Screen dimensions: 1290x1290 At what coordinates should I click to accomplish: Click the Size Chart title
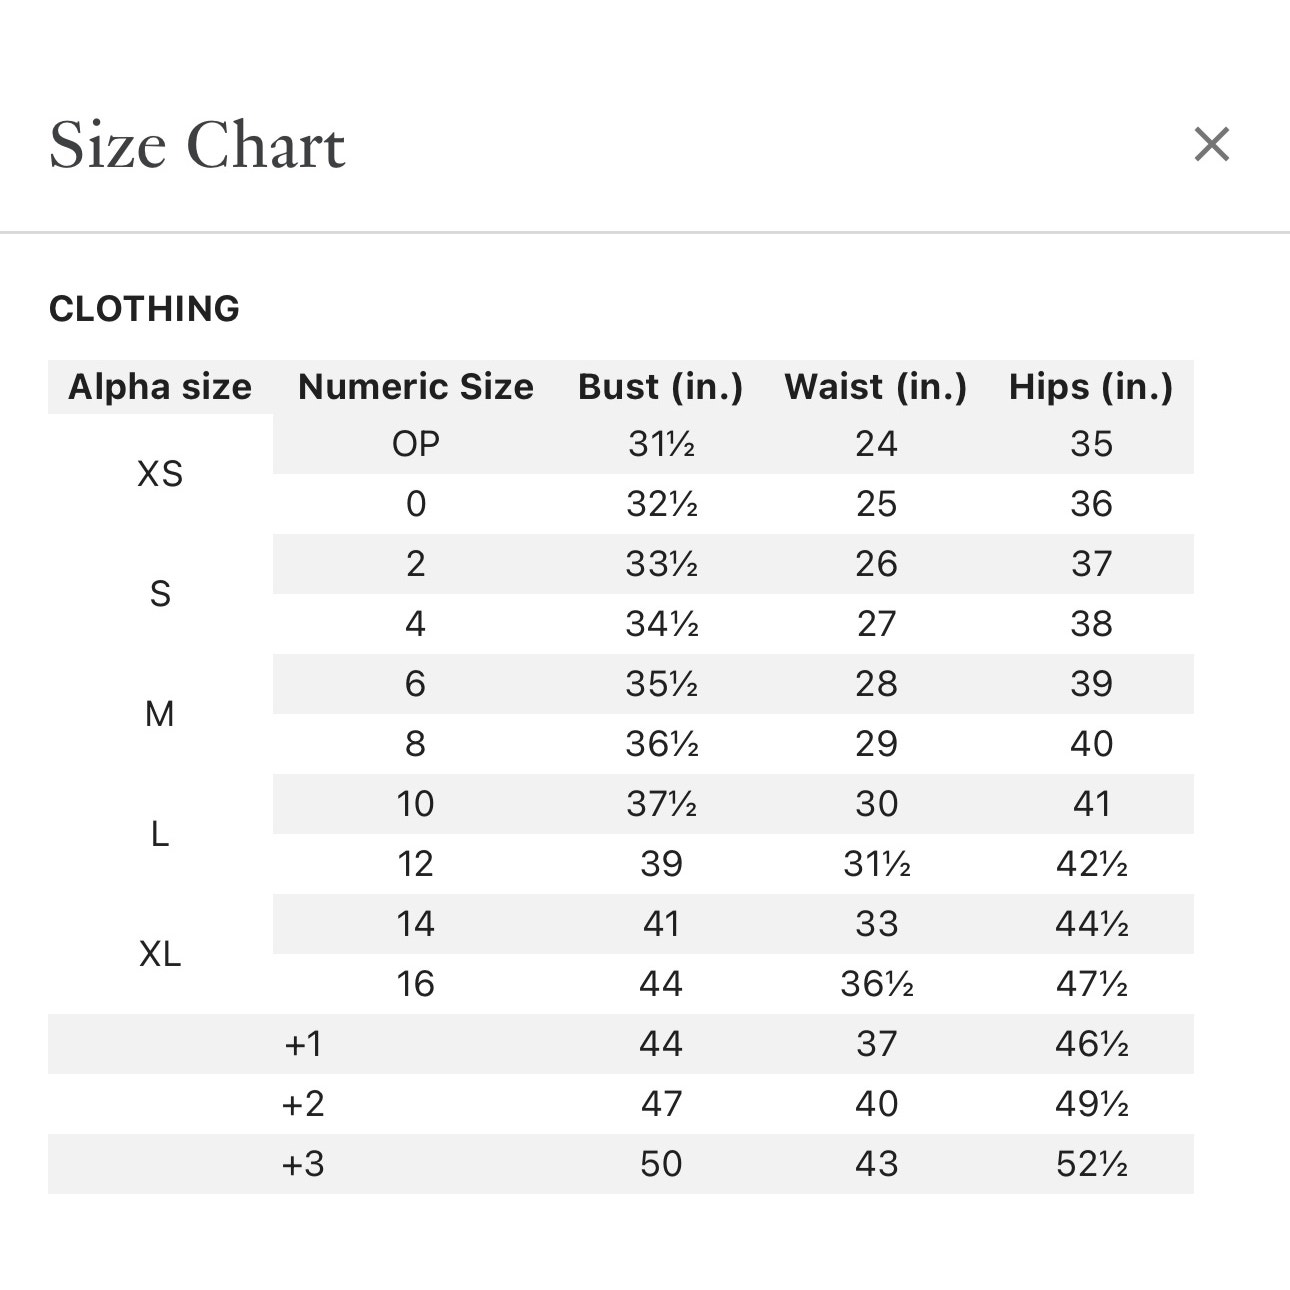pos(197,146)
